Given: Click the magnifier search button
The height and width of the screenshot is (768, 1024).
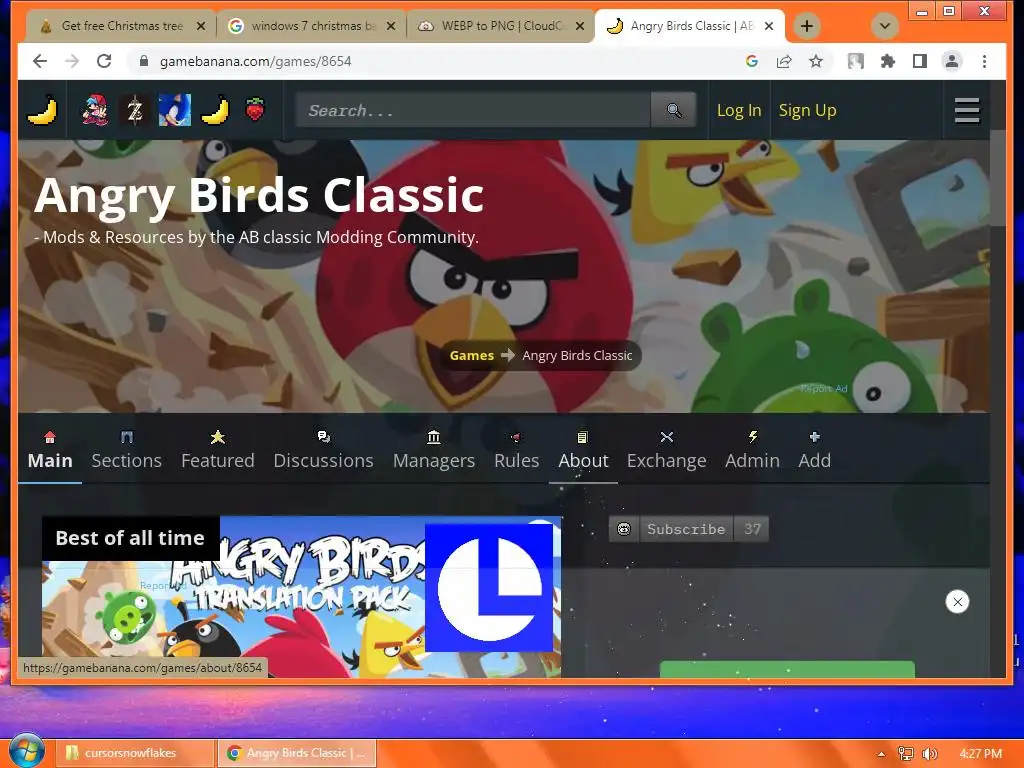Looking at the screenshot, I should pyautogui.click(x=674, y=110).
